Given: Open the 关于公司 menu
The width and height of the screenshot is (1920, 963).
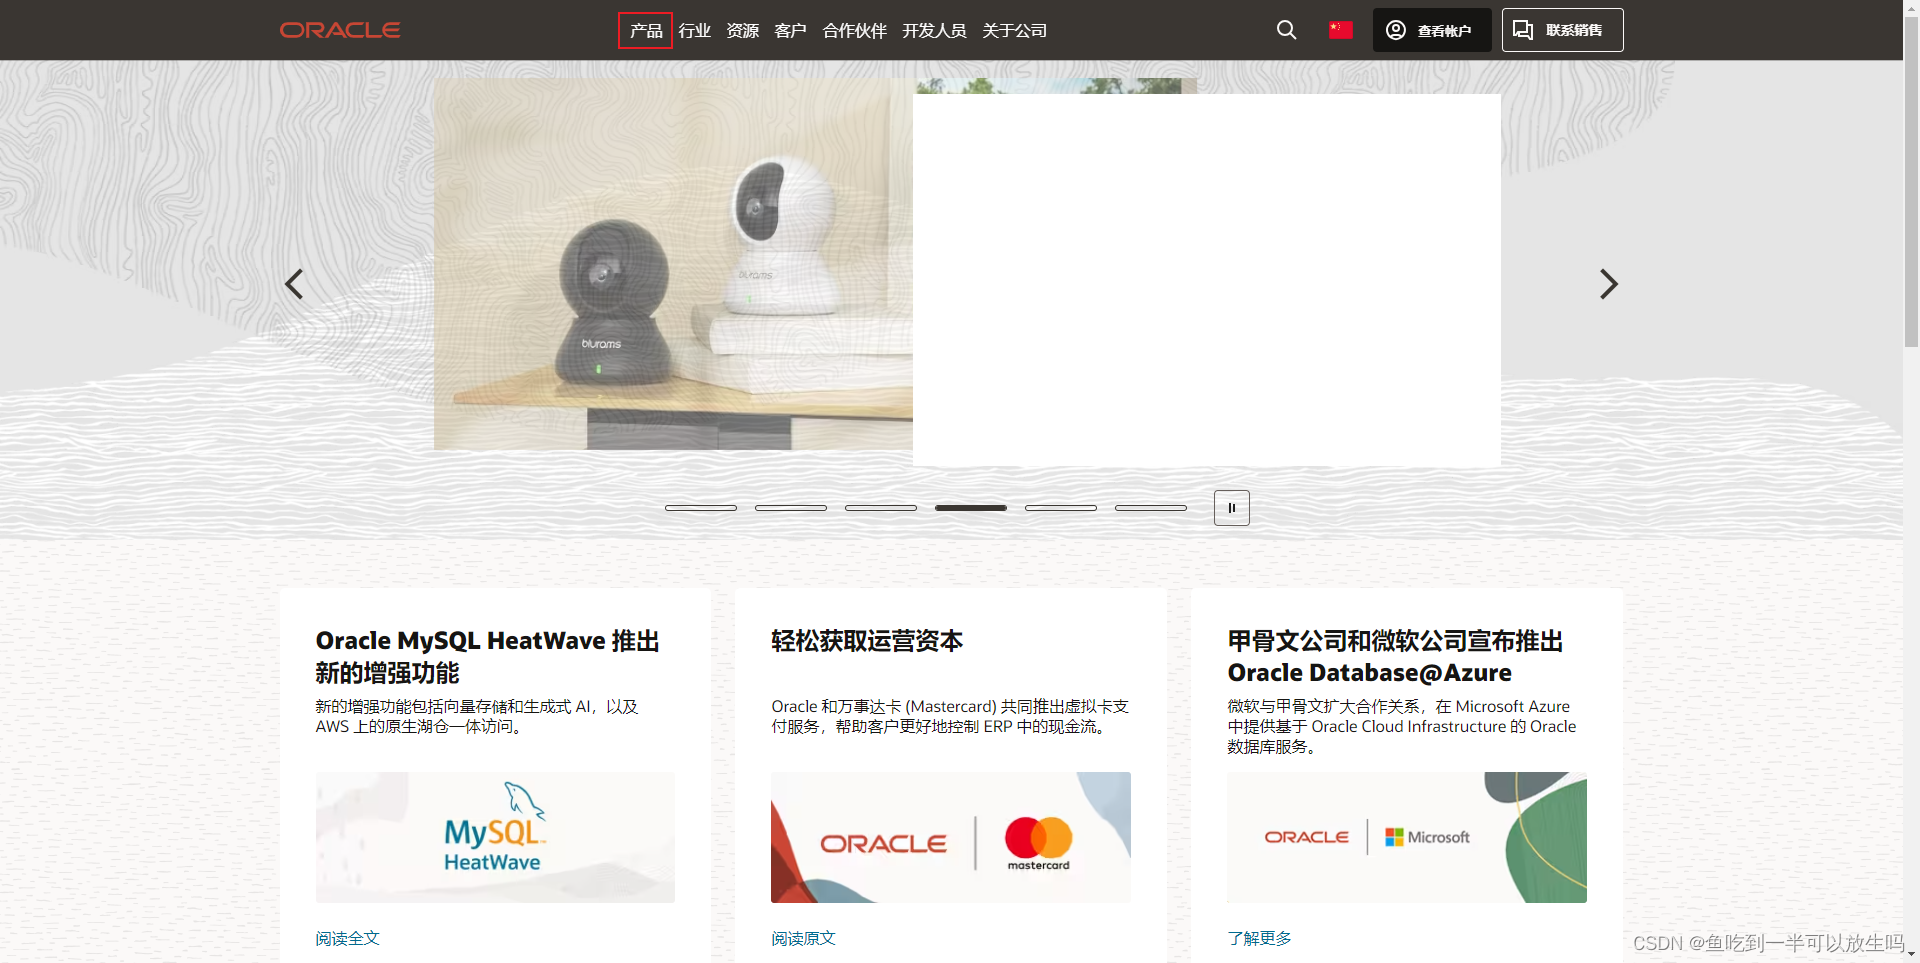Looking at the screenshot, I should click(1015, 31).
